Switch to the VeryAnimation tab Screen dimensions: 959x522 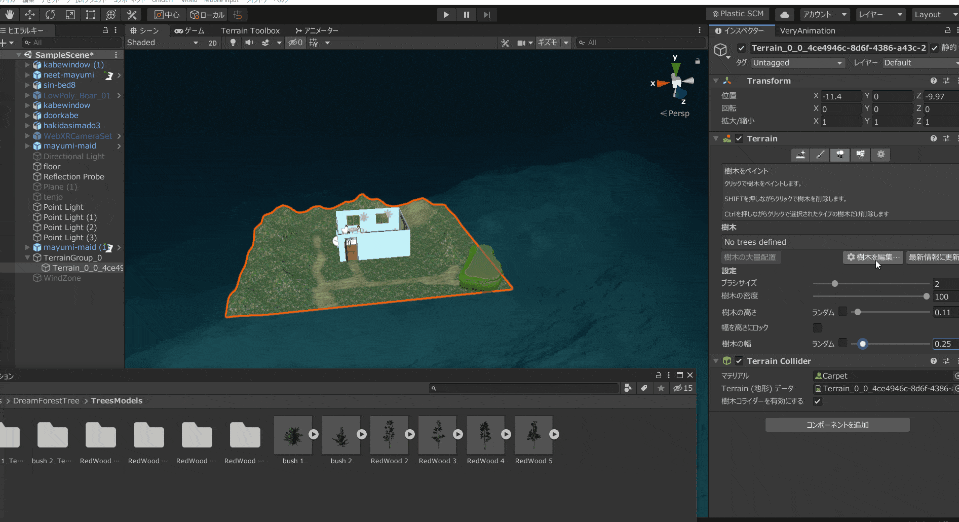point(807,31)
